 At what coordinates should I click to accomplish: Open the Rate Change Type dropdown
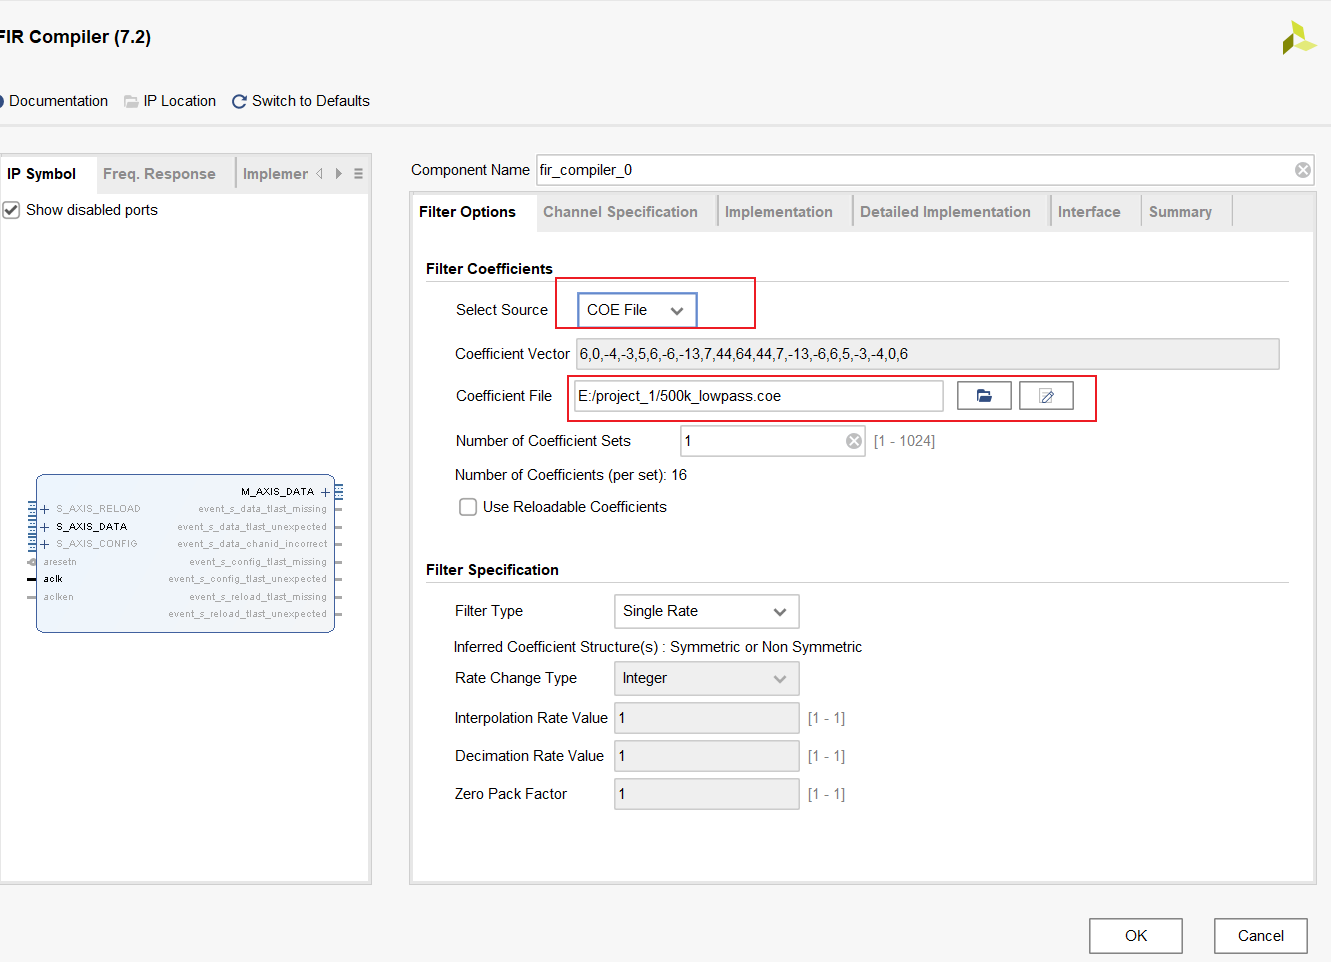[x=706, y=678]
